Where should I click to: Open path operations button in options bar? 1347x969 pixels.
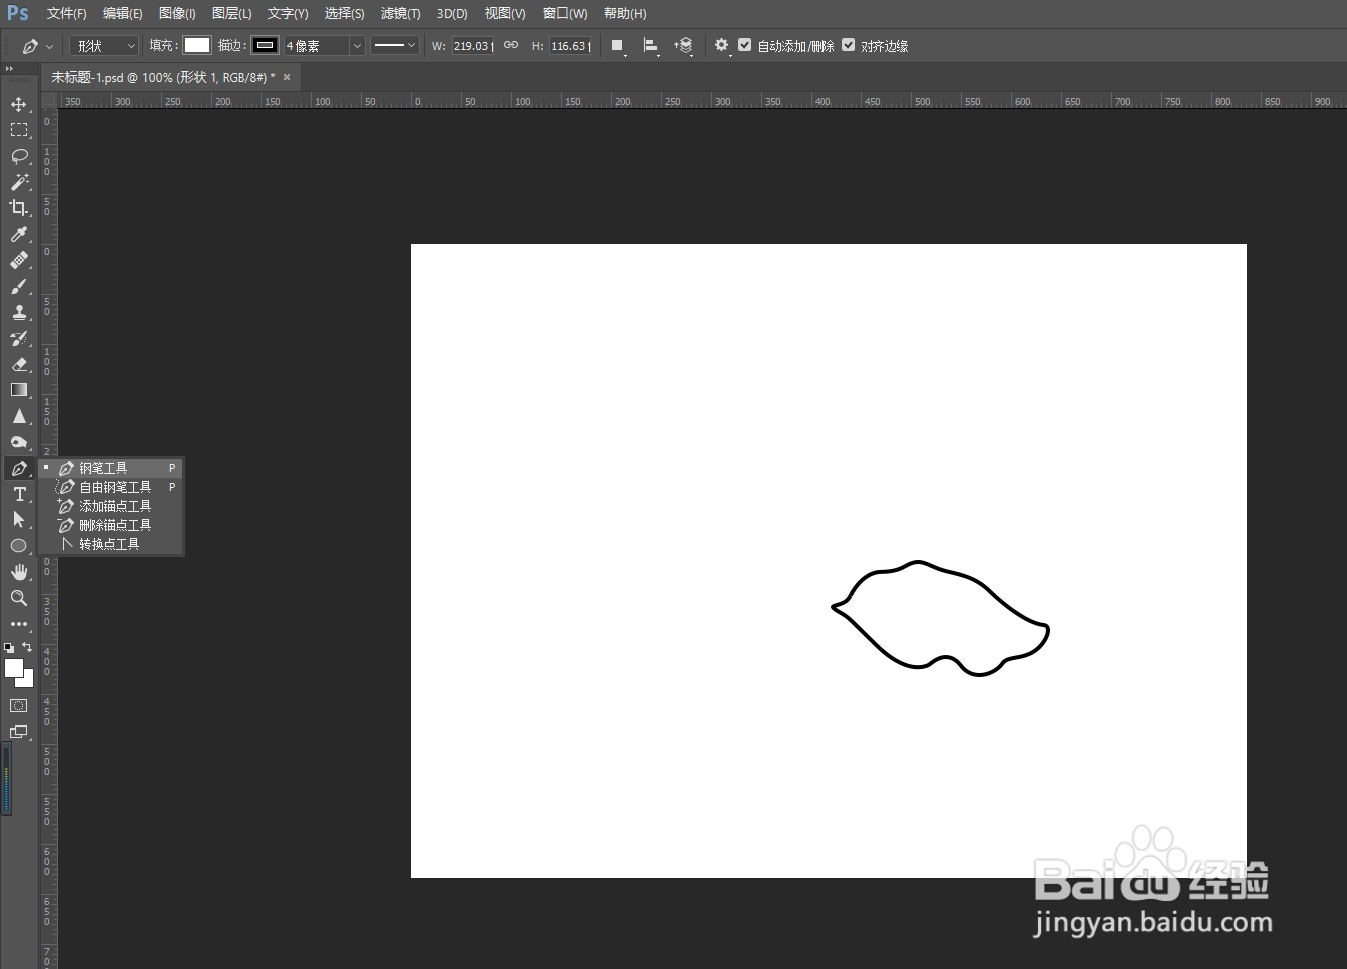coord(618,46)
